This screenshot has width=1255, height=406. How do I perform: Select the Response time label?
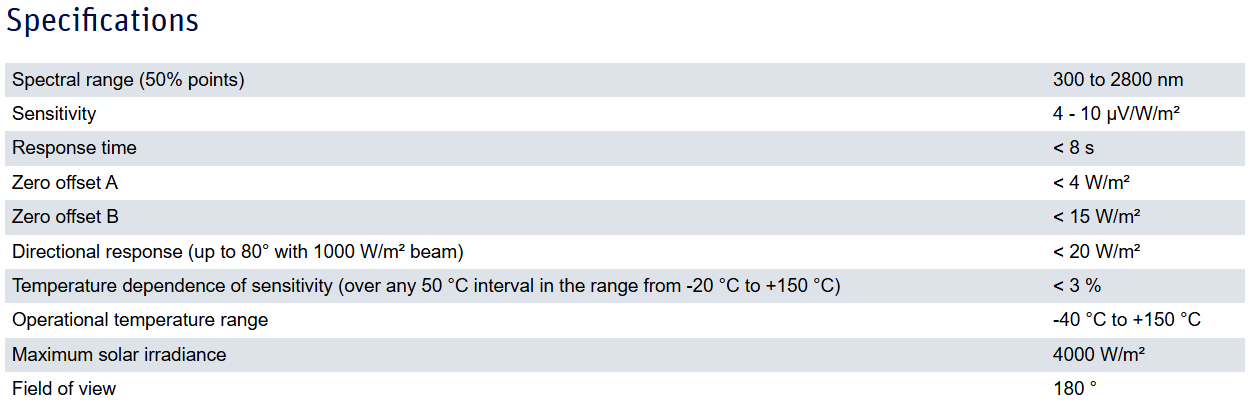point(74,148)
